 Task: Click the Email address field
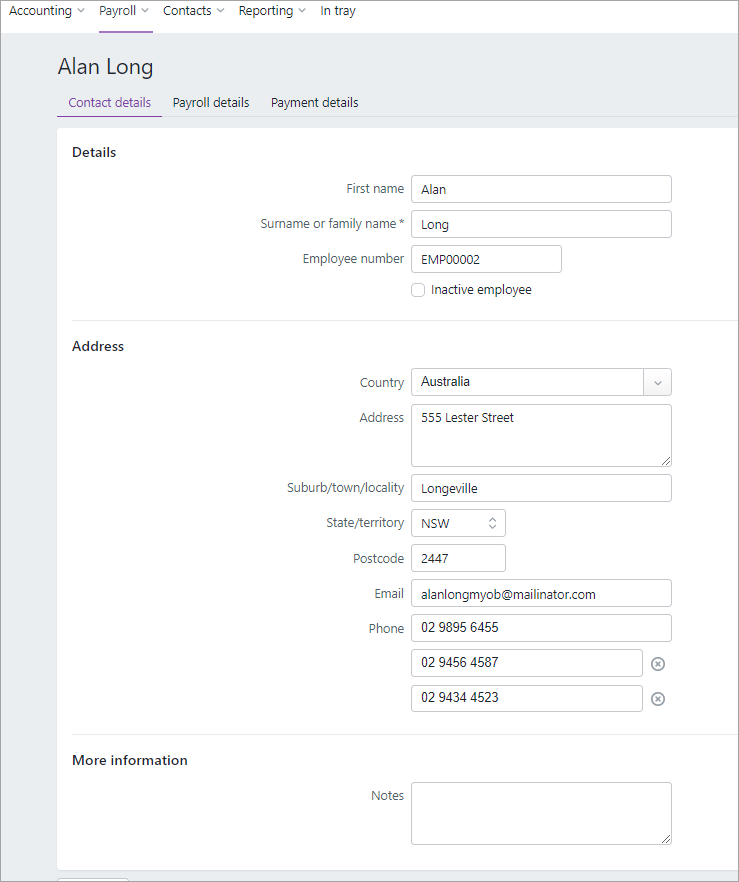pos(540,593)
